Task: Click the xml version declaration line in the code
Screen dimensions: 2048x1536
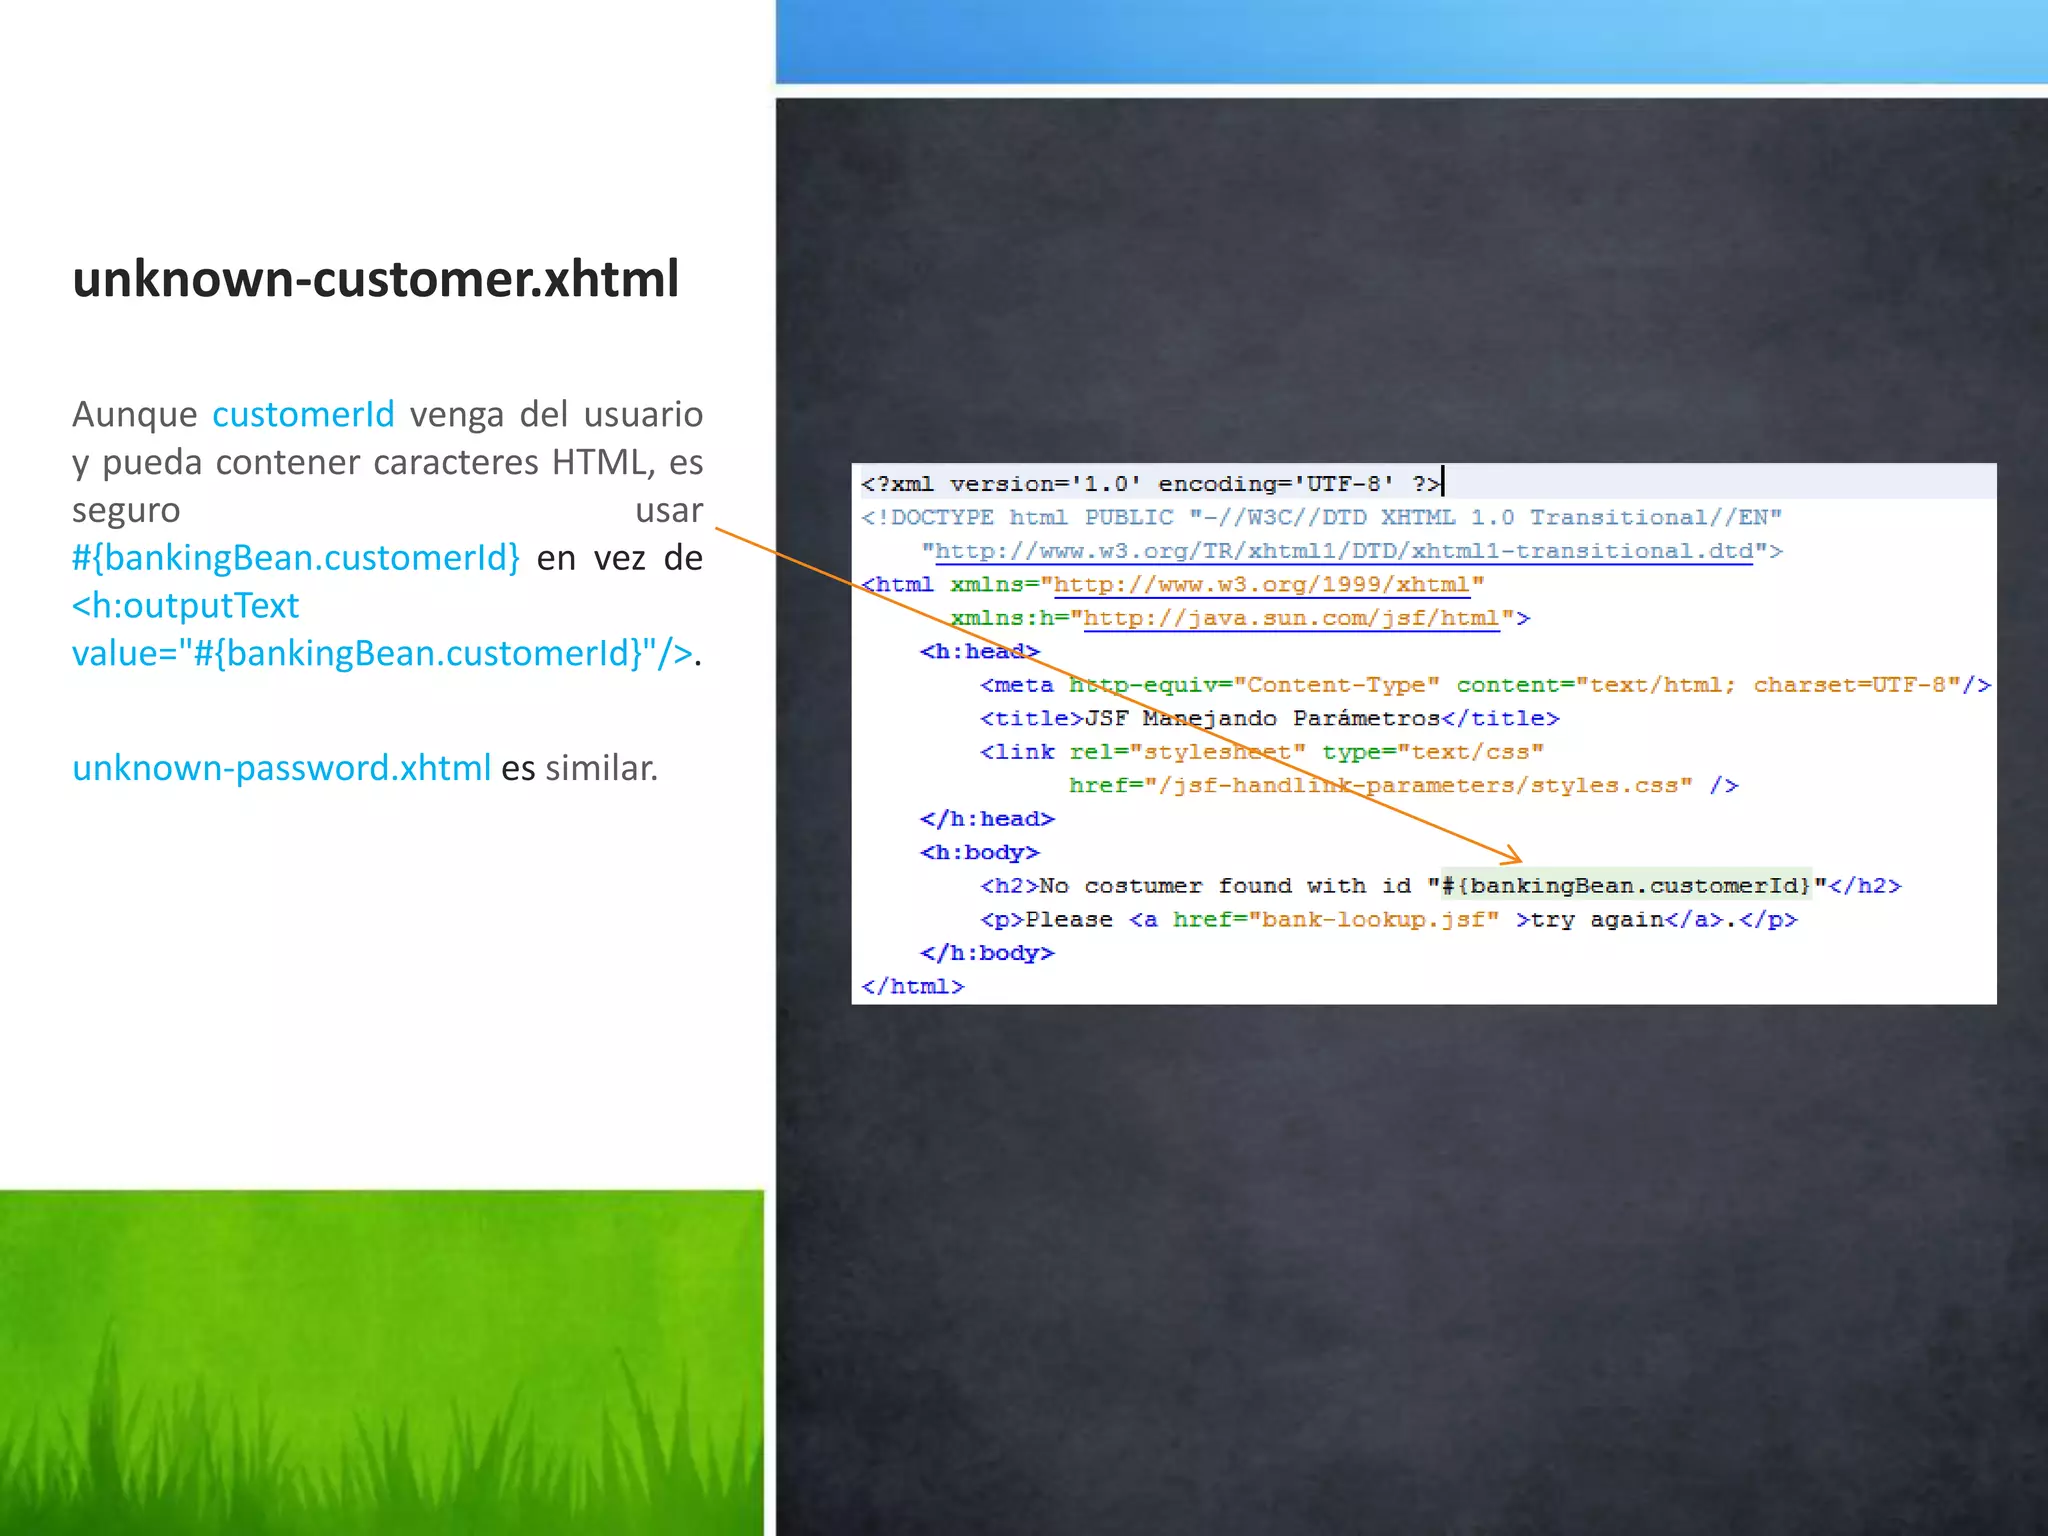Action: click(1150, 484)
